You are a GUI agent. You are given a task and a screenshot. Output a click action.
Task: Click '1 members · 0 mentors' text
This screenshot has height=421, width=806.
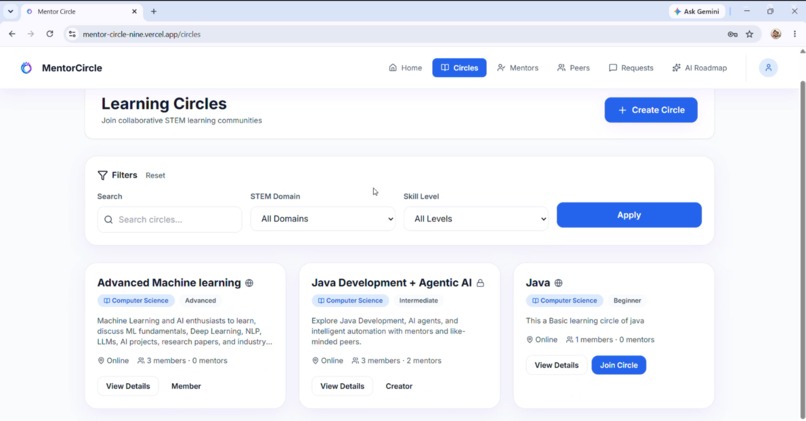615,340
